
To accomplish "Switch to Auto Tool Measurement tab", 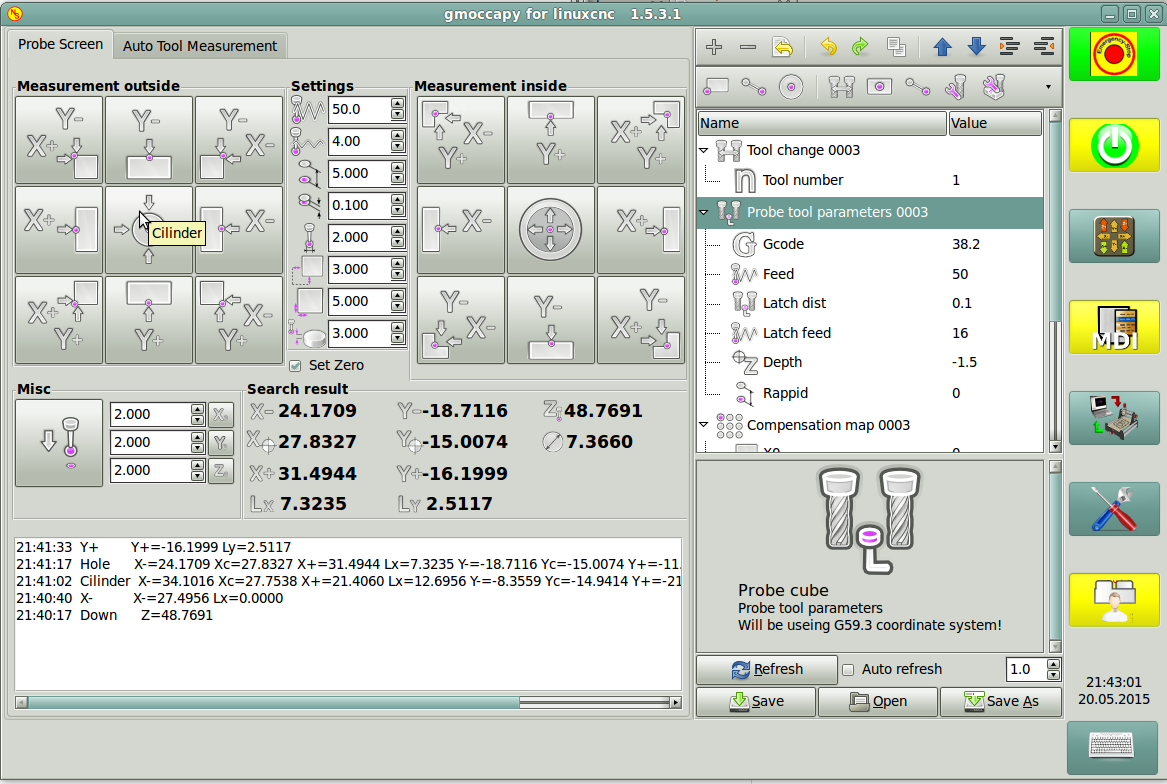I will (200, 46).
